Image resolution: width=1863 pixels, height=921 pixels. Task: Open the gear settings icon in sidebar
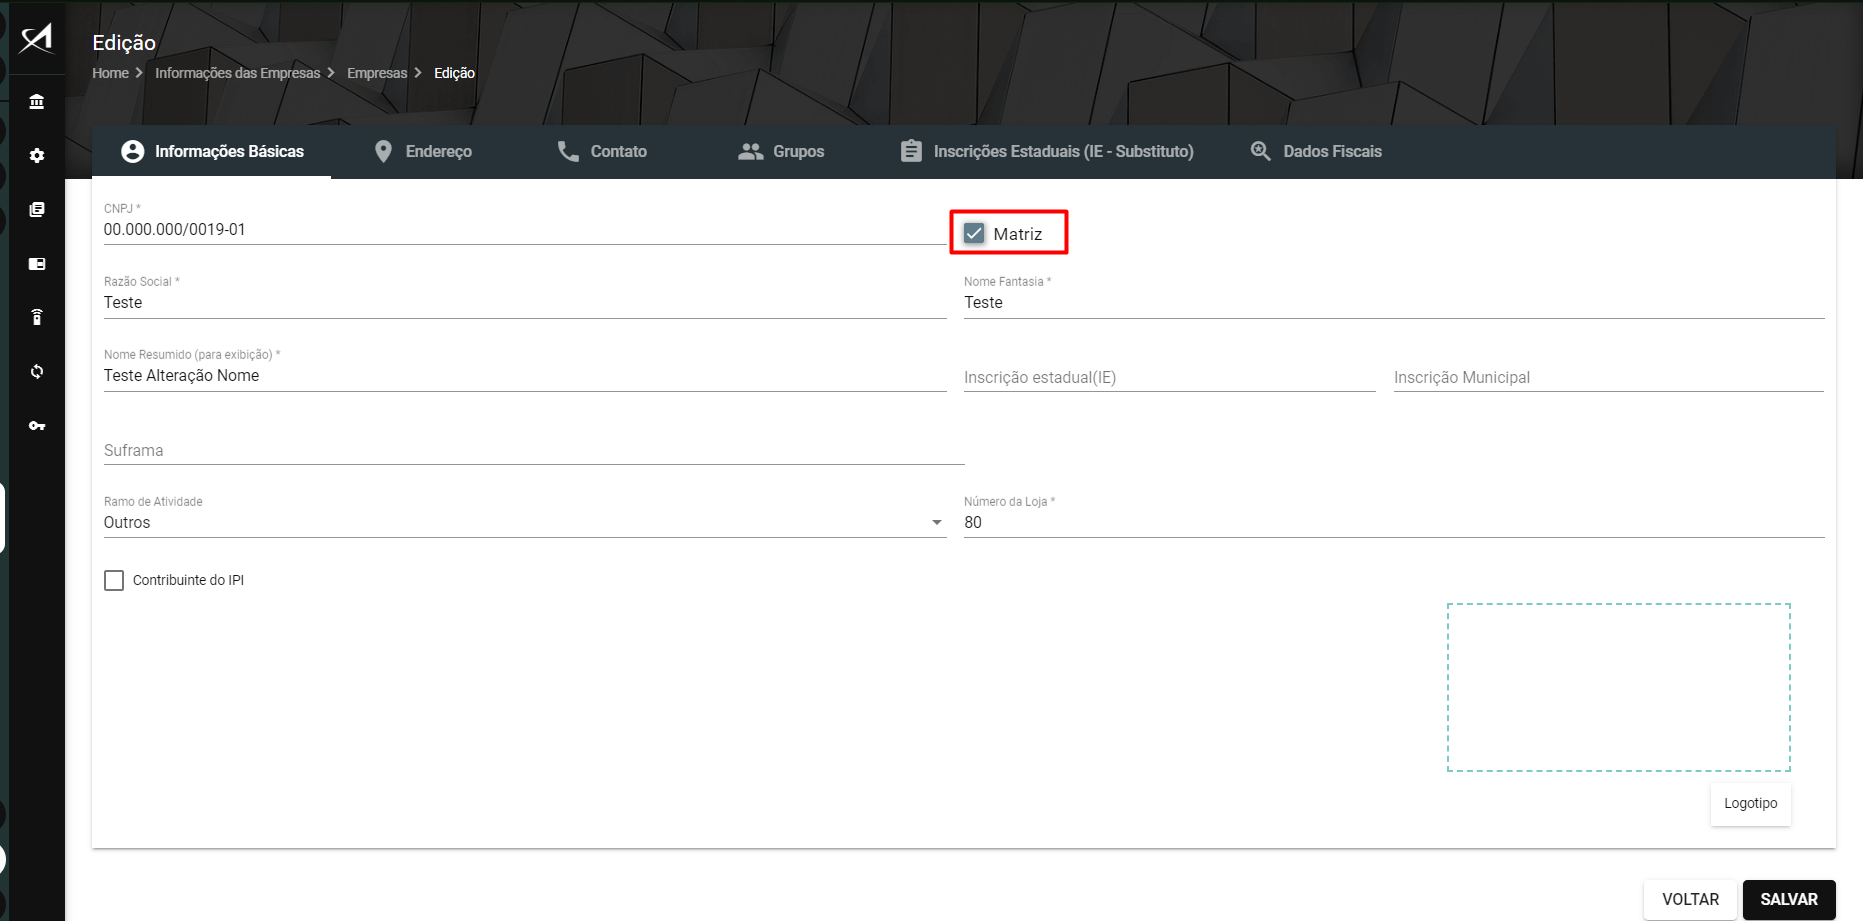37,156
